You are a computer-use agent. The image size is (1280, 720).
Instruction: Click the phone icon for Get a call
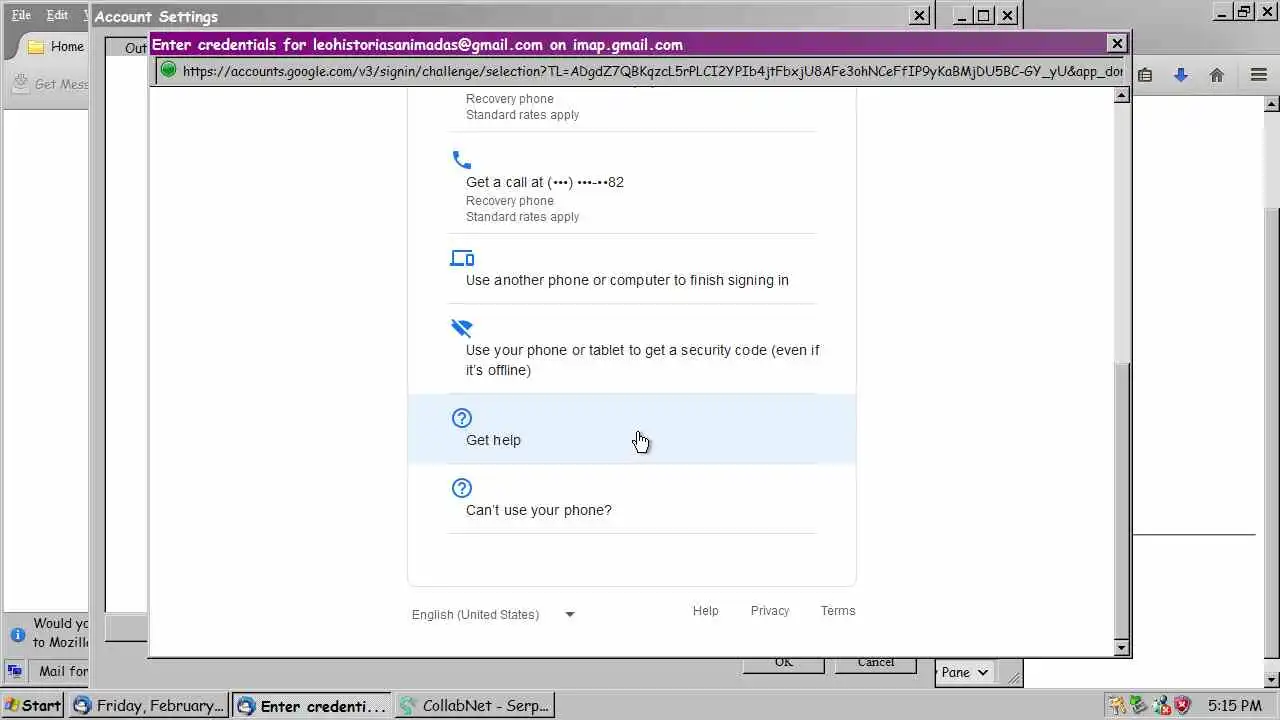click(x=461, y=160)
